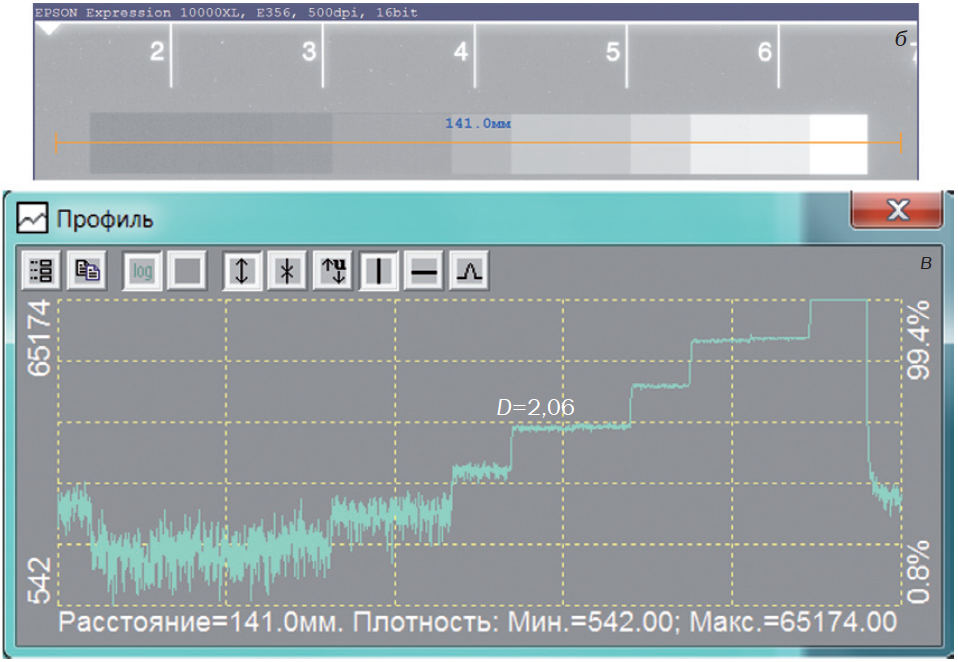Click the copy profile data icon
This screenshot has height=662, width=958.
(89, 271)
